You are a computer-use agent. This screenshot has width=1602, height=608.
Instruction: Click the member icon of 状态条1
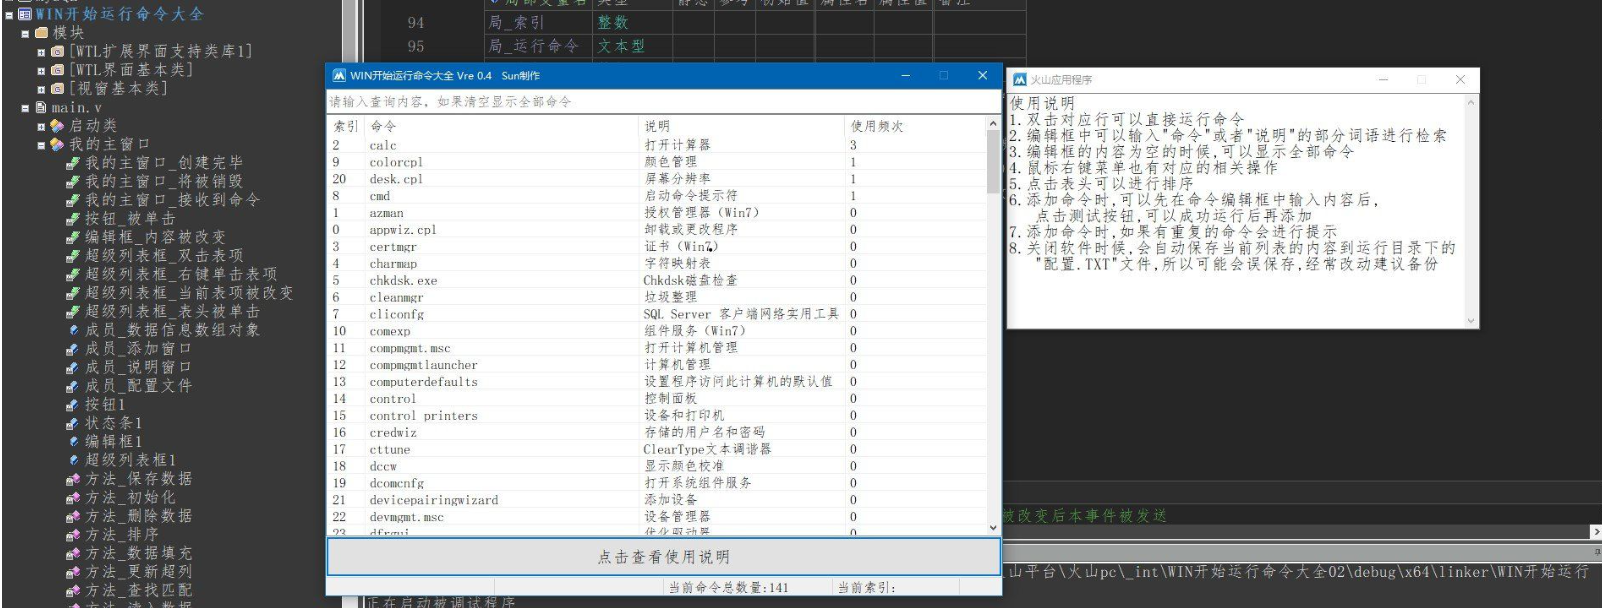(x=73, y=422)
